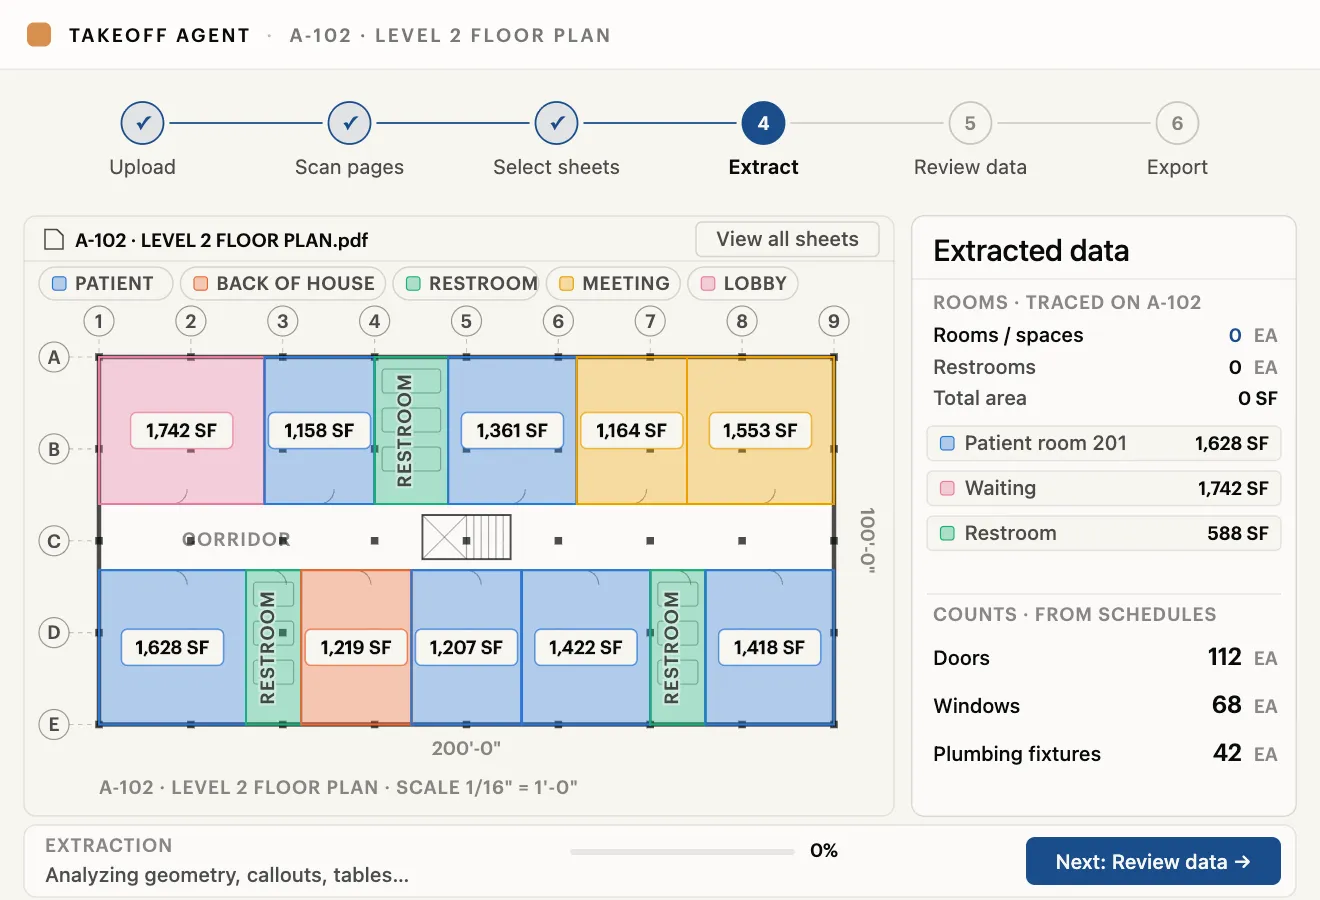1320x900 pixels.
Task: Click grid bubble E
Action: 54,724
